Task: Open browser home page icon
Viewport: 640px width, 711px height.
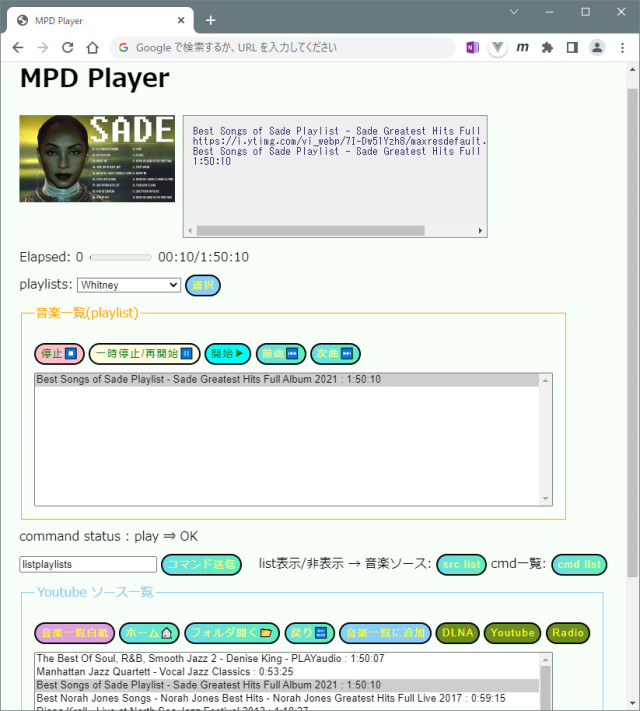Action: click(x=93, y=48)
